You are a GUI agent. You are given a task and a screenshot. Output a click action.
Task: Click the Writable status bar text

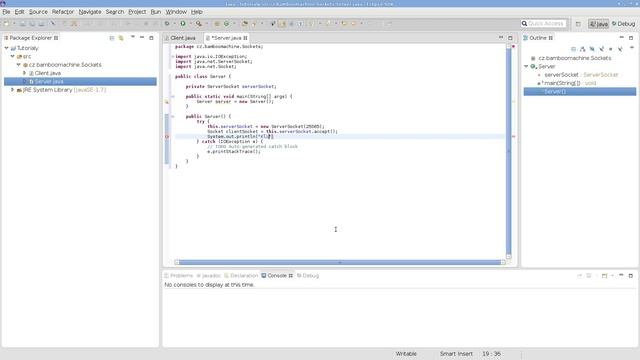point(406,354)
